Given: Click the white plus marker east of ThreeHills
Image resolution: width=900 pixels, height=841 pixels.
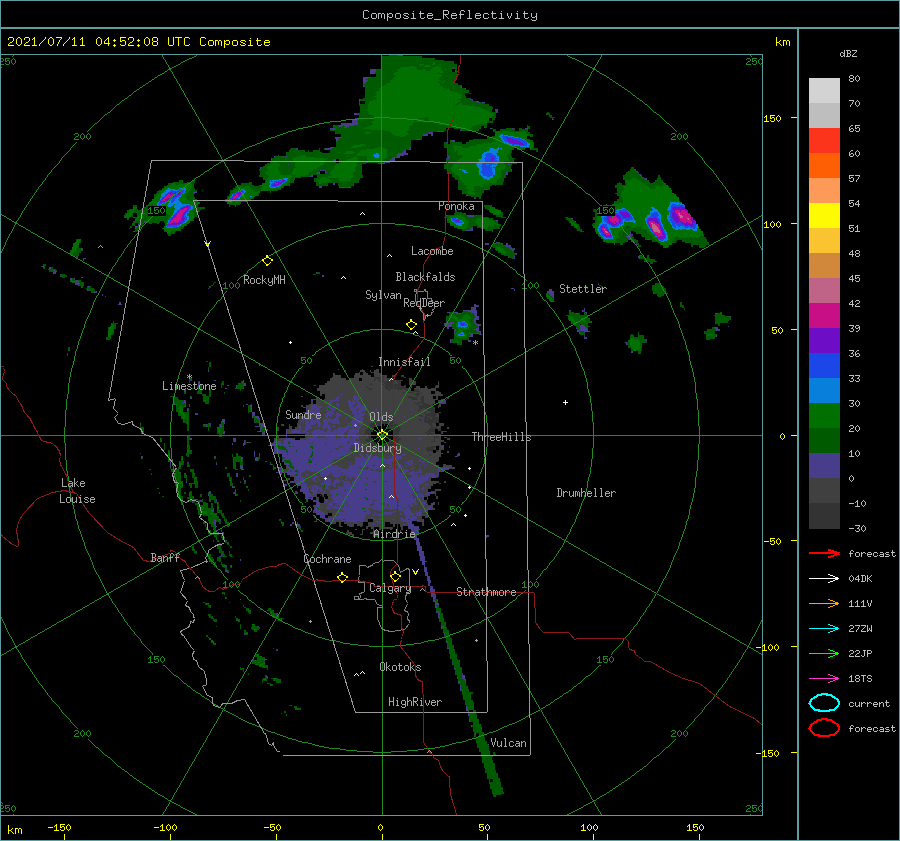Looking at the screenshot, I should (x=565, y=402).
